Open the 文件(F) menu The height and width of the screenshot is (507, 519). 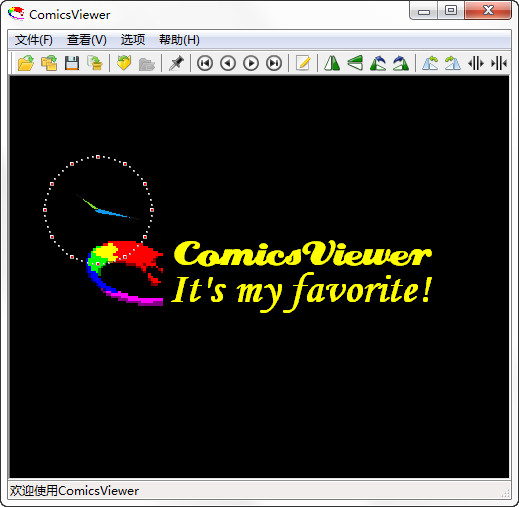point(34,40)
